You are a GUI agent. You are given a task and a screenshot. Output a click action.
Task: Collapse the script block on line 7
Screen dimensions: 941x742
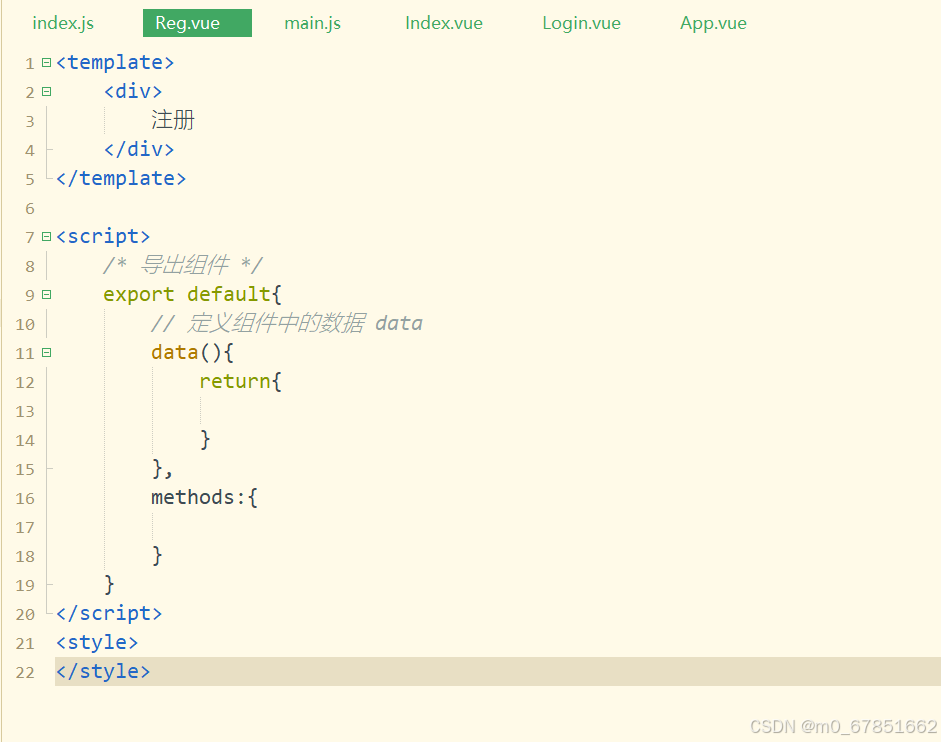[x=46, y=236]
